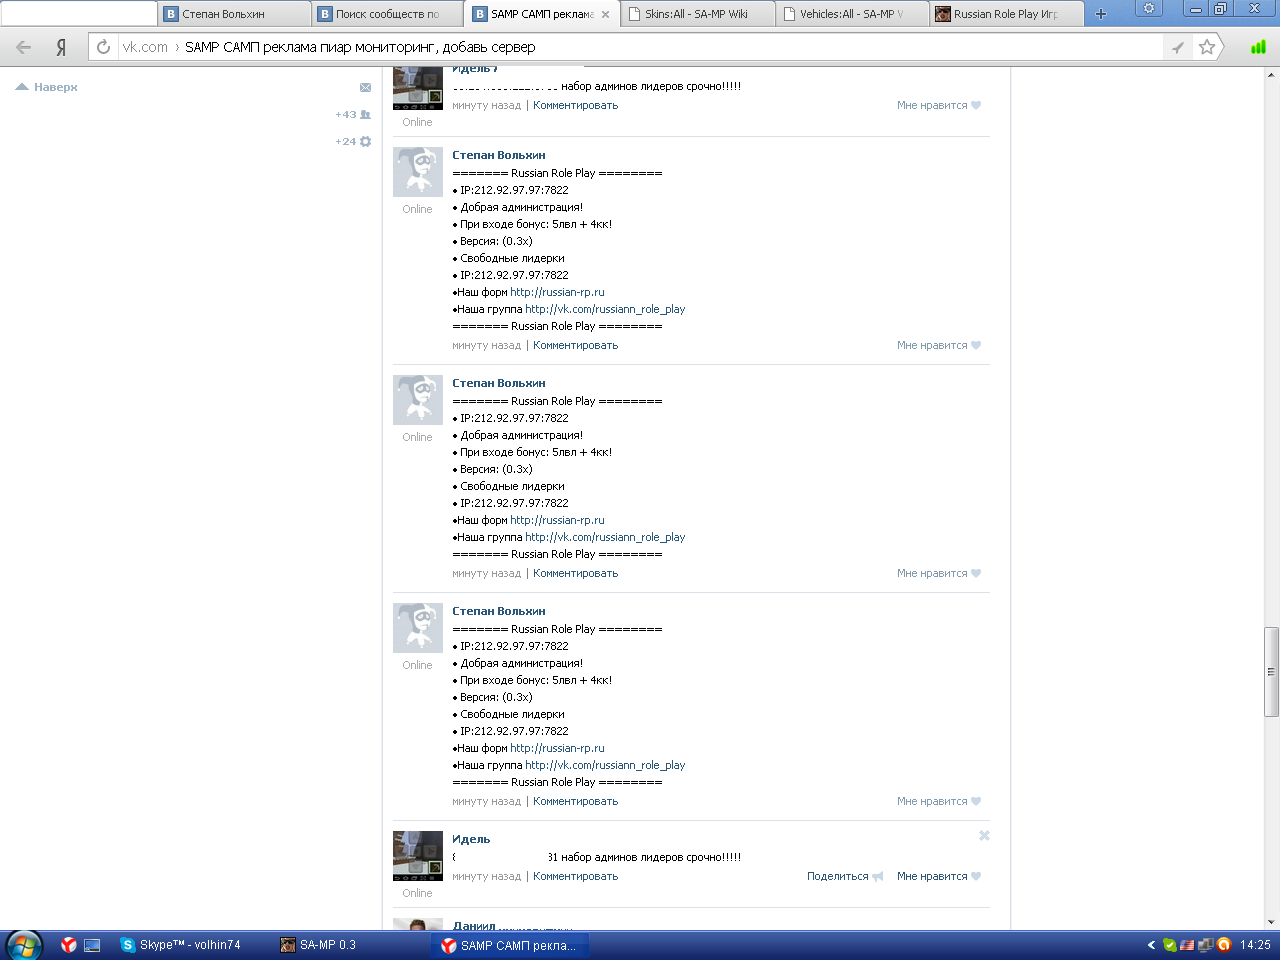The width and height of the screenshot is (1280, 963).
Task: Close the SAMP САМП реклама tab
Action: (x=605, y=14)
